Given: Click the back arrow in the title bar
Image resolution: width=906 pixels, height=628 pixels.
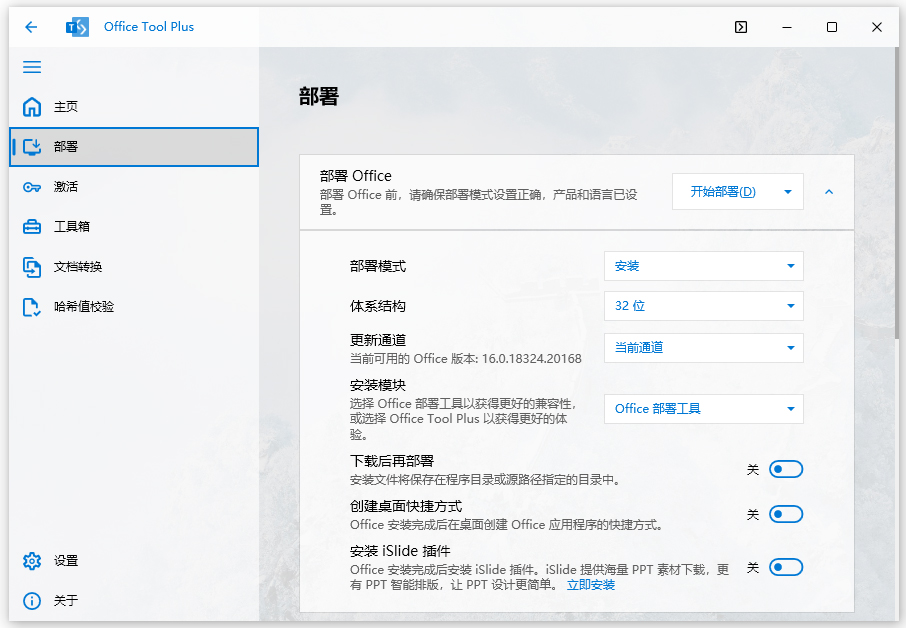Looking at the screenshot, I should [x=31, y=27].
